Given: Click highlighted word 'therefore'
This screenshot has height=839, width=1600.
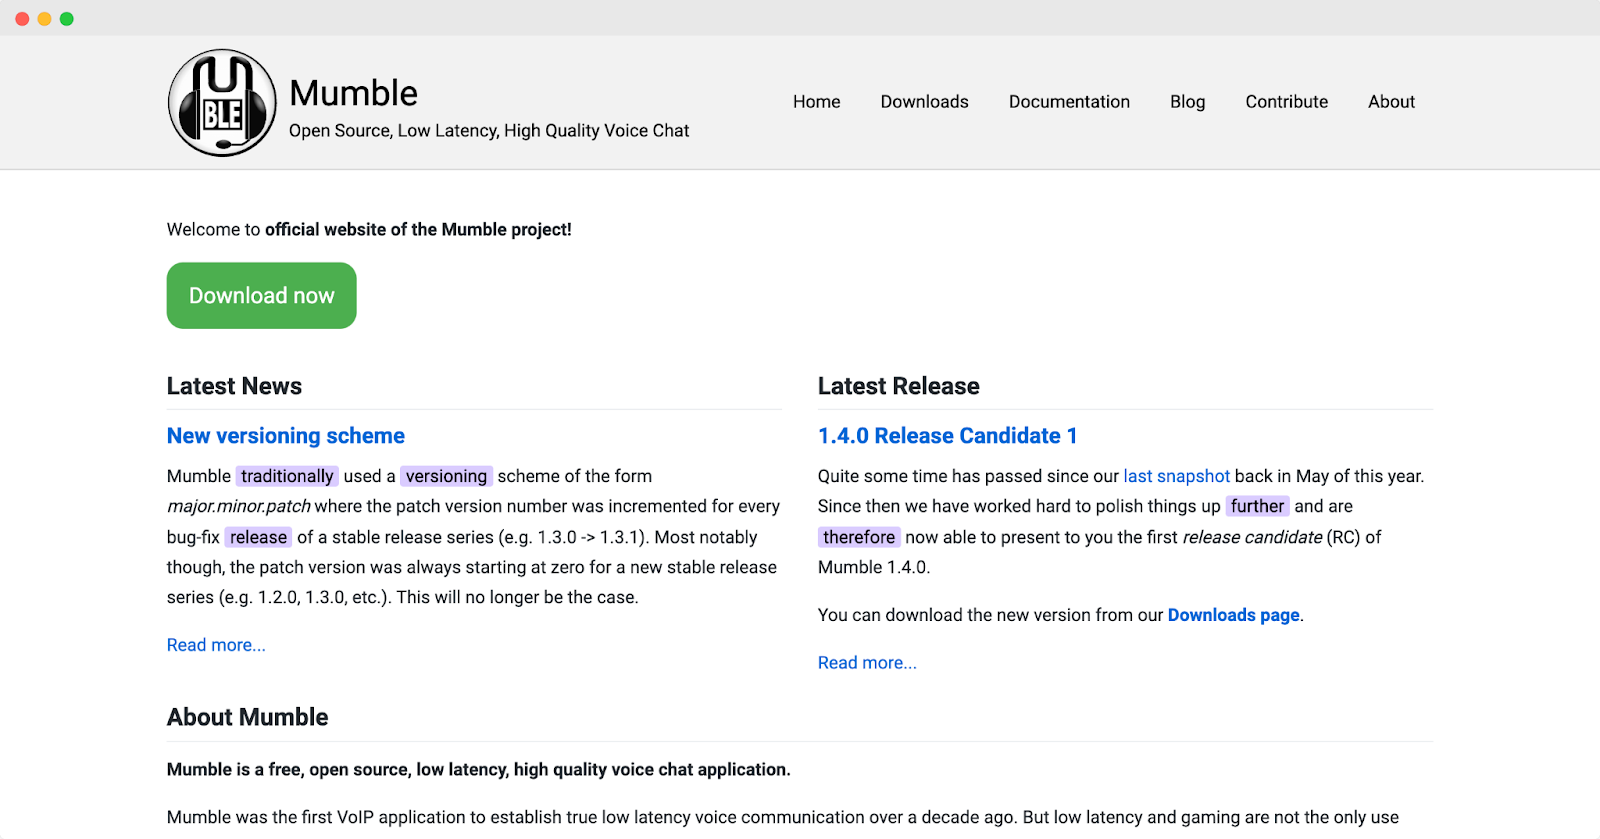Looking at the screenshot, I should tap(859, 537).
